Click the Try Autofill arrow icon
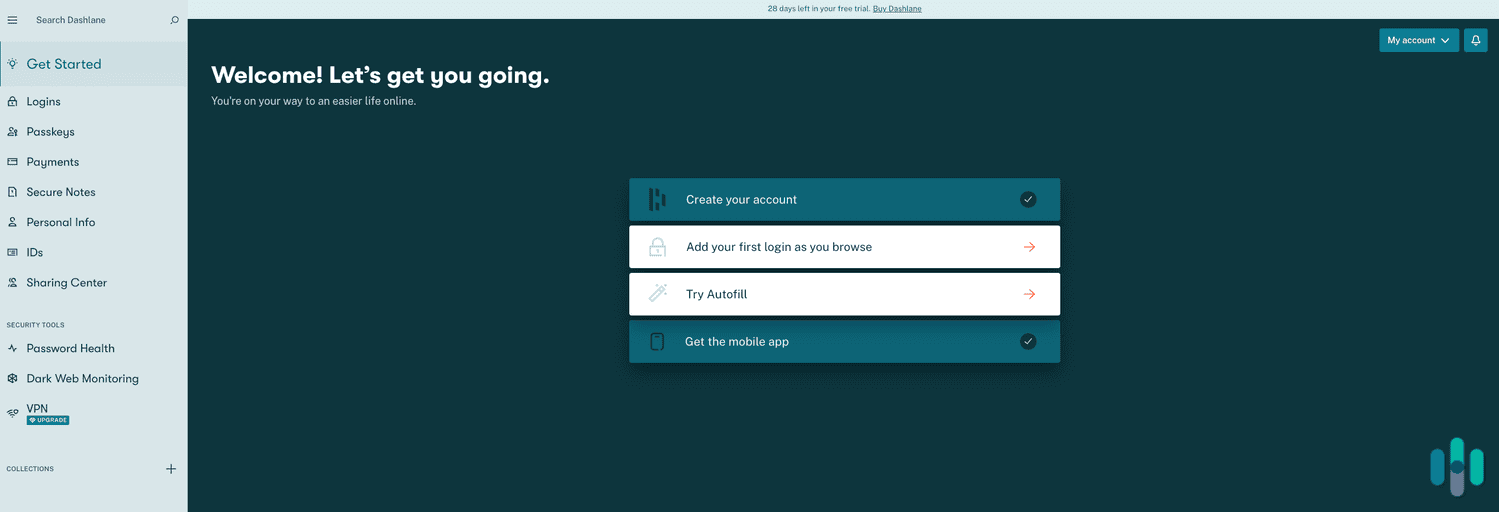Image resolution: width=1499 pixels, height=512 pixels. [1029, 294]
